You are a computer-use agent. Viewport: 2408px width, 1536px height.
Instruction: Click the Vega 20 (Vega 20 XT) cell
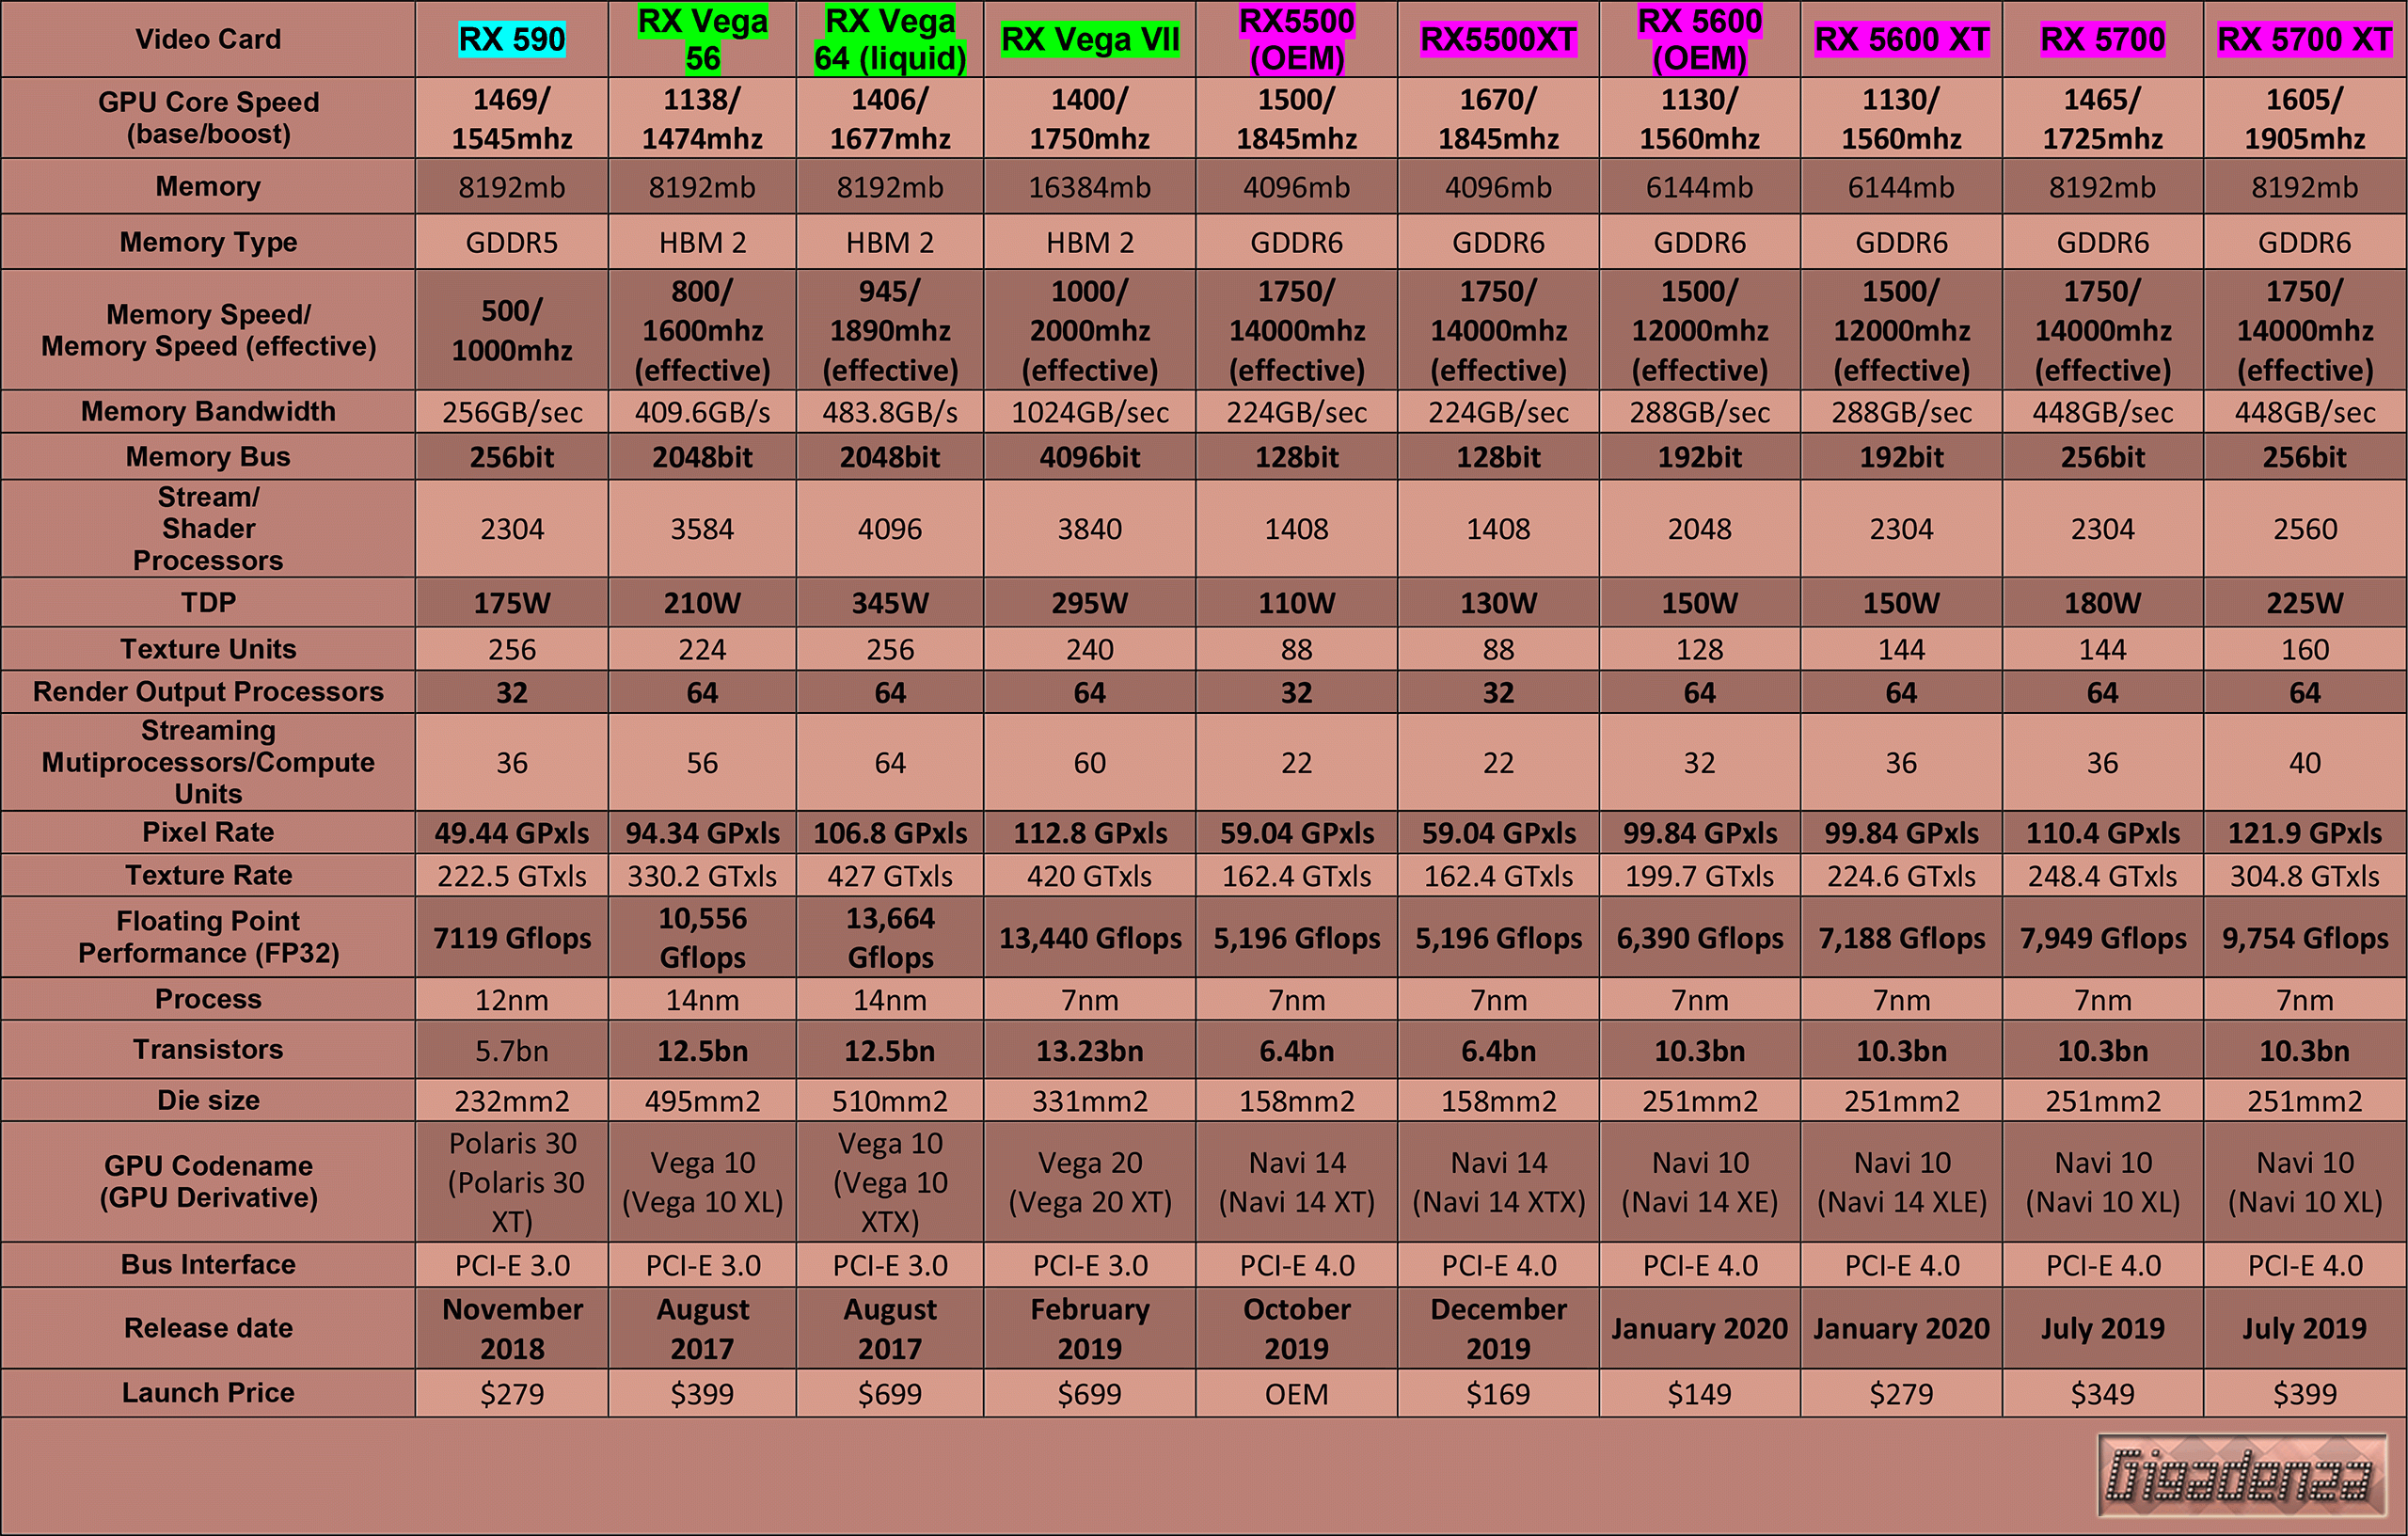pyautogui.click(x=1090, y=1182)
